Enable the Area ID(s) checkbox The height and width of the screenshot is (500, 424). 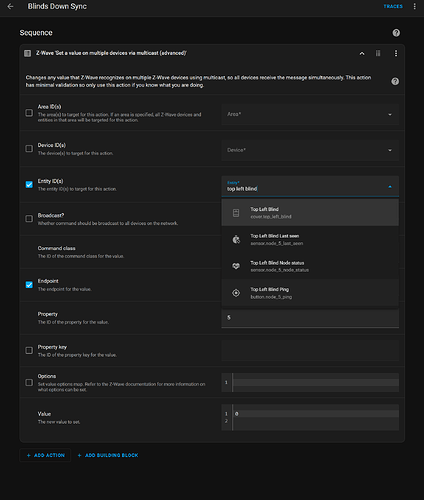click(29, 113)
